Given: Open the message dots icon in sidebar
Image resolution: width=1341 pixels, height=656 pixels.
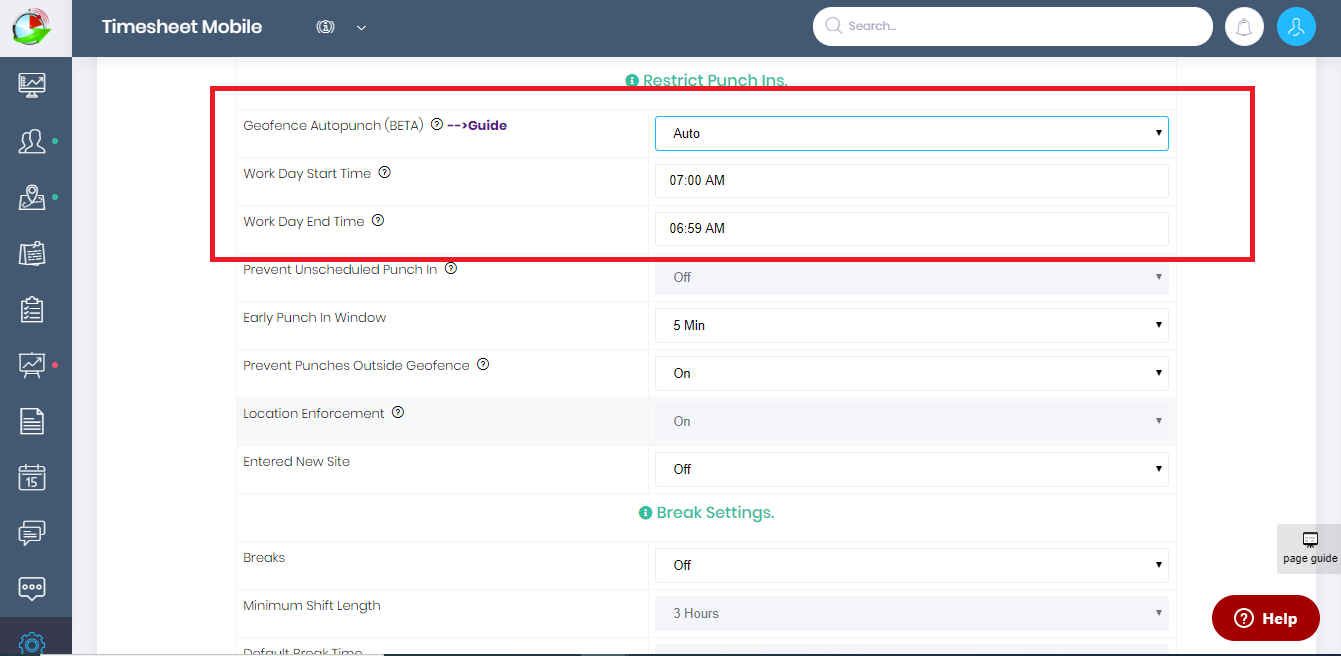Looking at the screenshot, I should point(32,589).
